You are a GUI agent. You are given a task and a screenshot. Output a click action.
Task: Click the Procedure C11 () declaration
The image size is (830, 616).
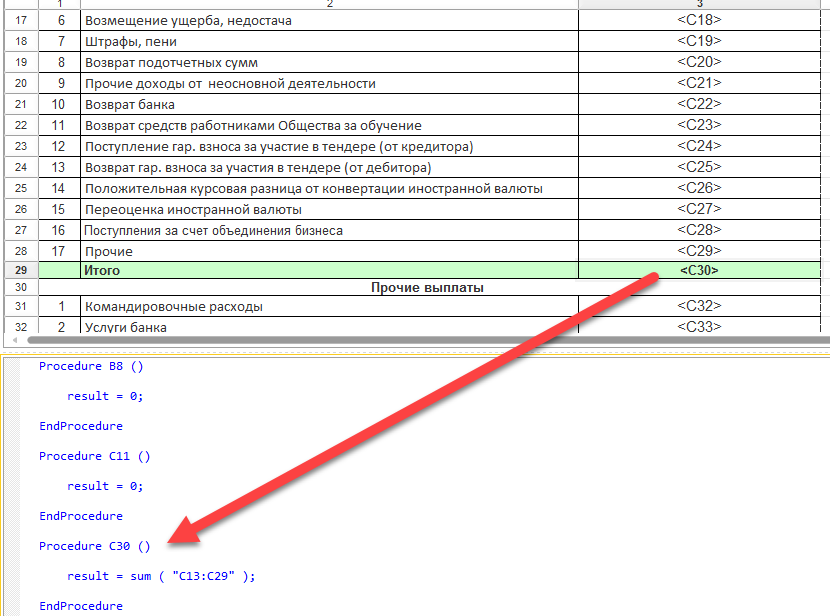click(94, 456)
